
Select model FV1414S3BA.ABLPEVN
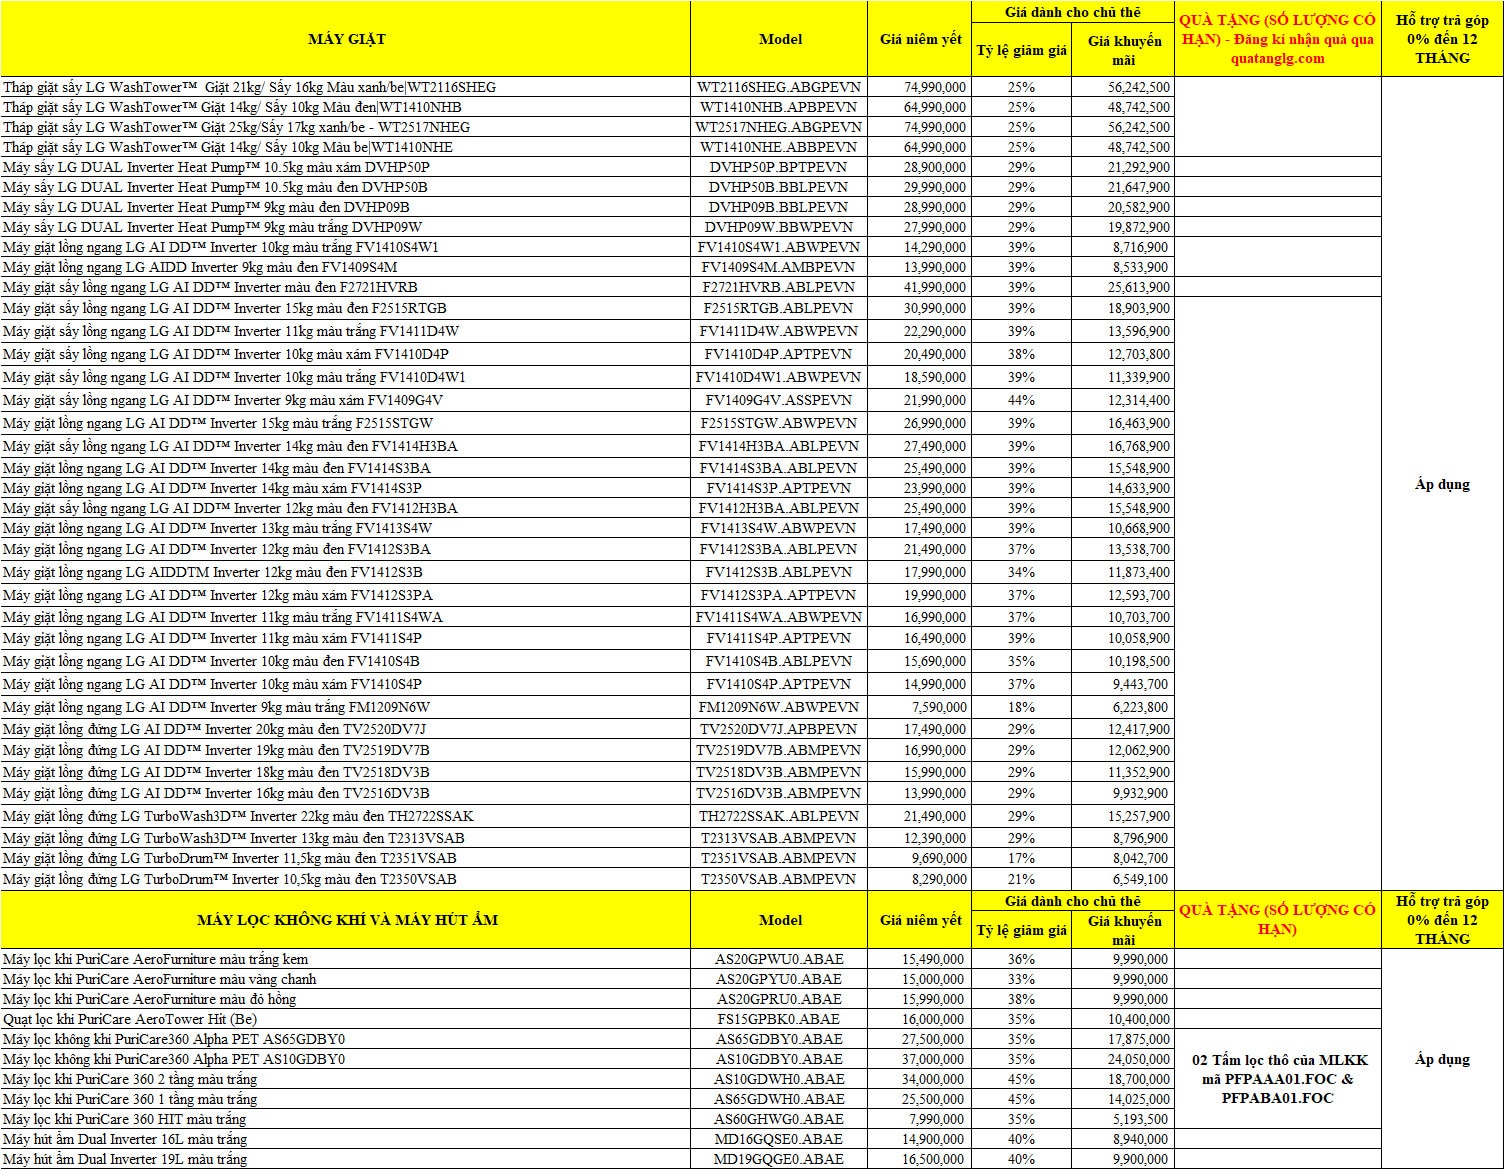[780, 468]
